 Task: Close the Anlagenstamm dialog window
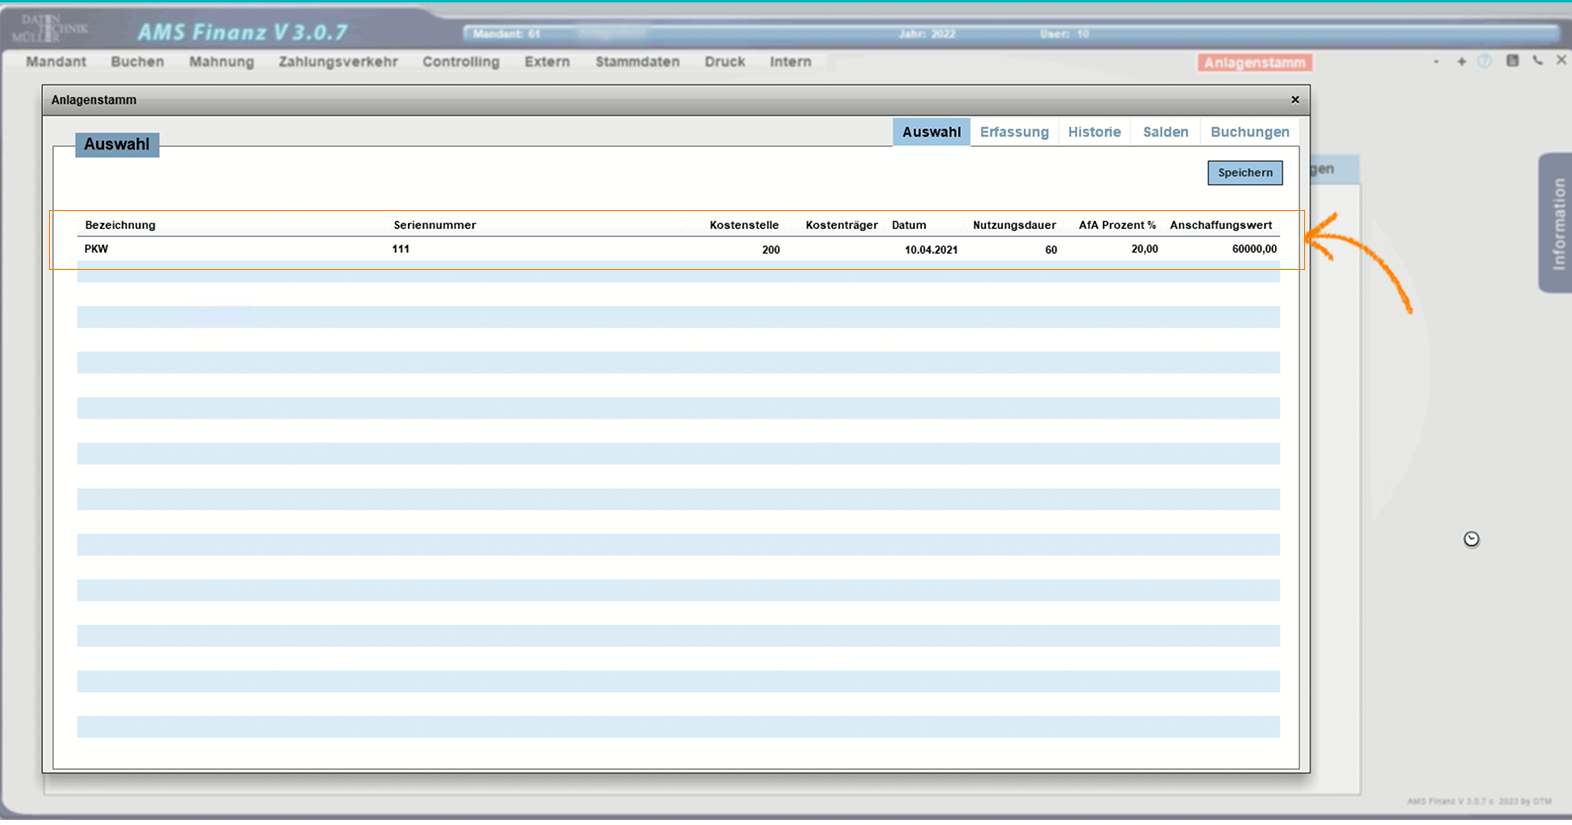click(x=1295, y=100)
